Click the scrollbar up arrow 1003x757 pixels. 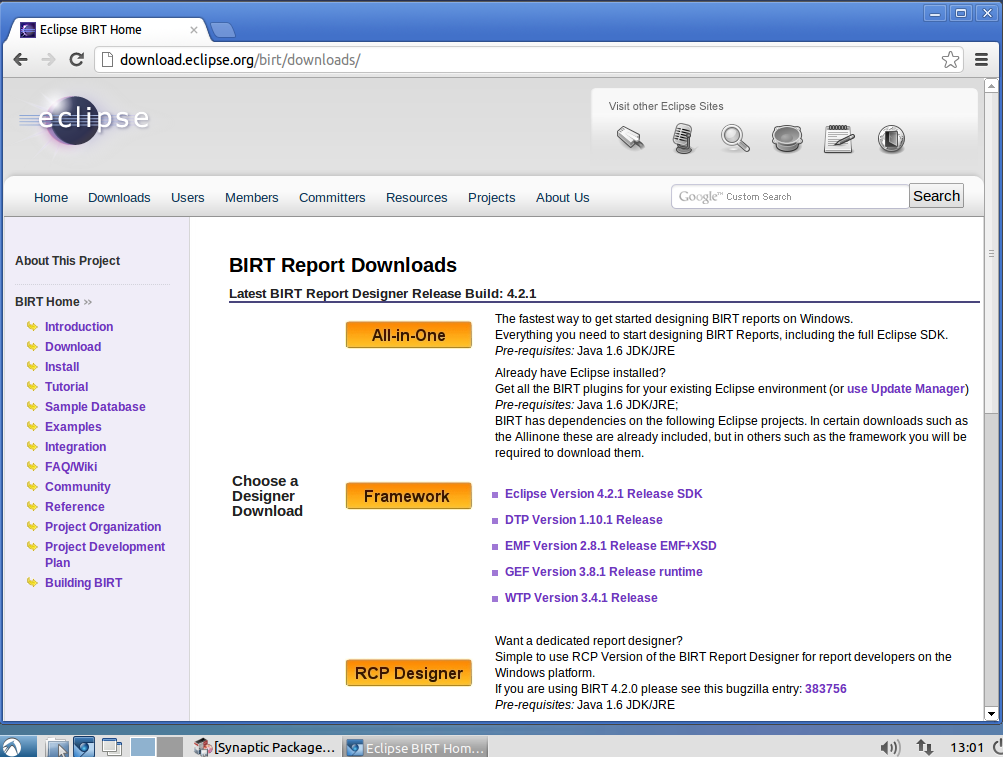pyautogui.click(x=991, y=85)
